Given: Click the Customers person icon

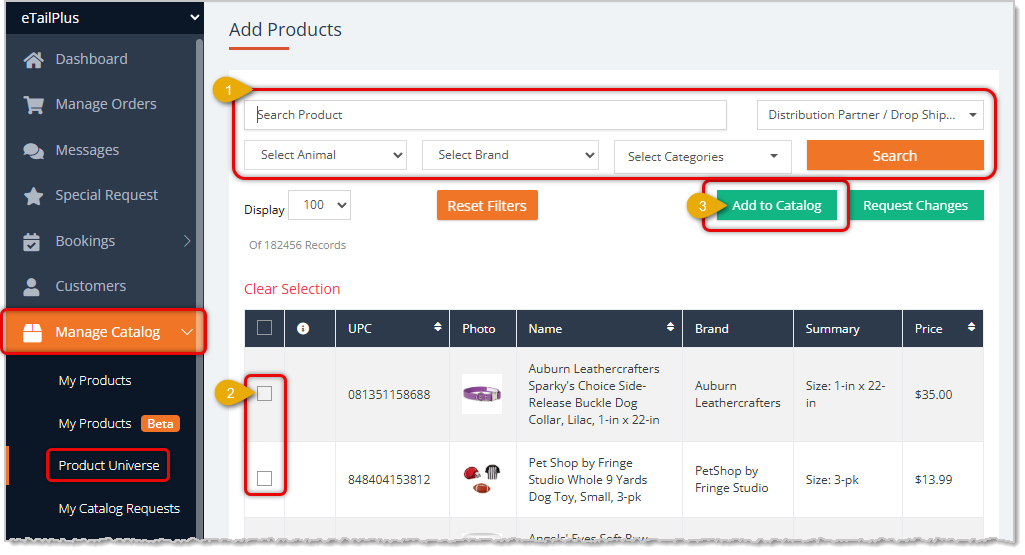Looking at the screenshot, I should click(31, 286).
